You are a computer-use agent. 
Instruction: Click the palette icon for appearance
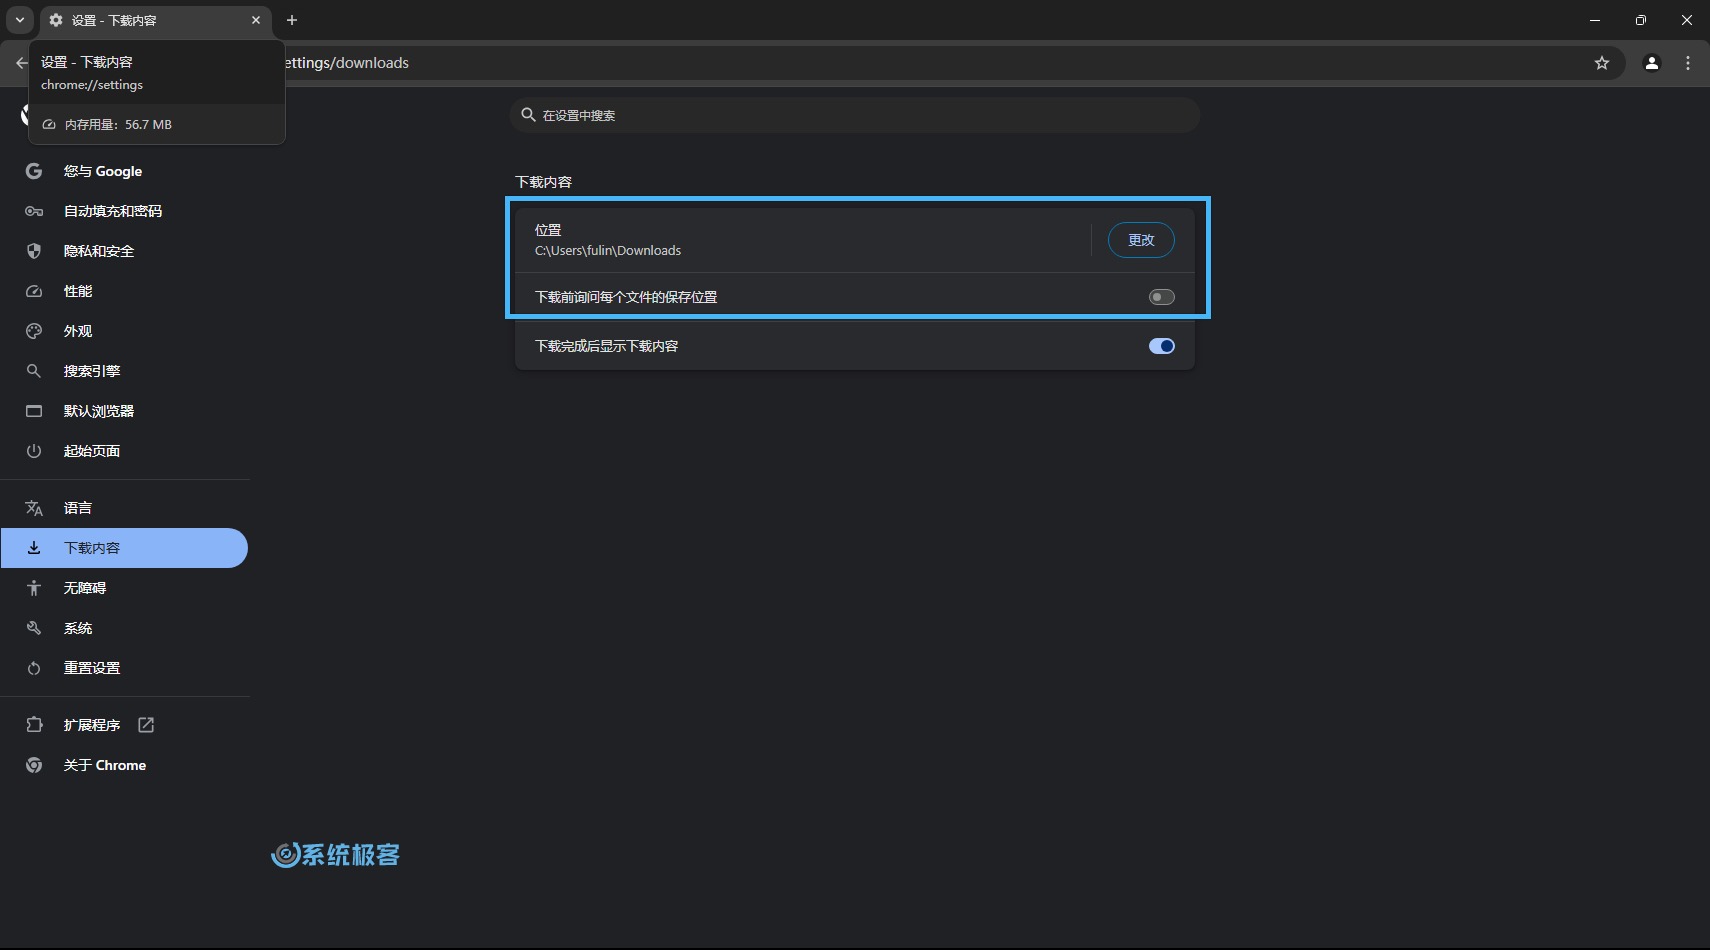point(34,331)
